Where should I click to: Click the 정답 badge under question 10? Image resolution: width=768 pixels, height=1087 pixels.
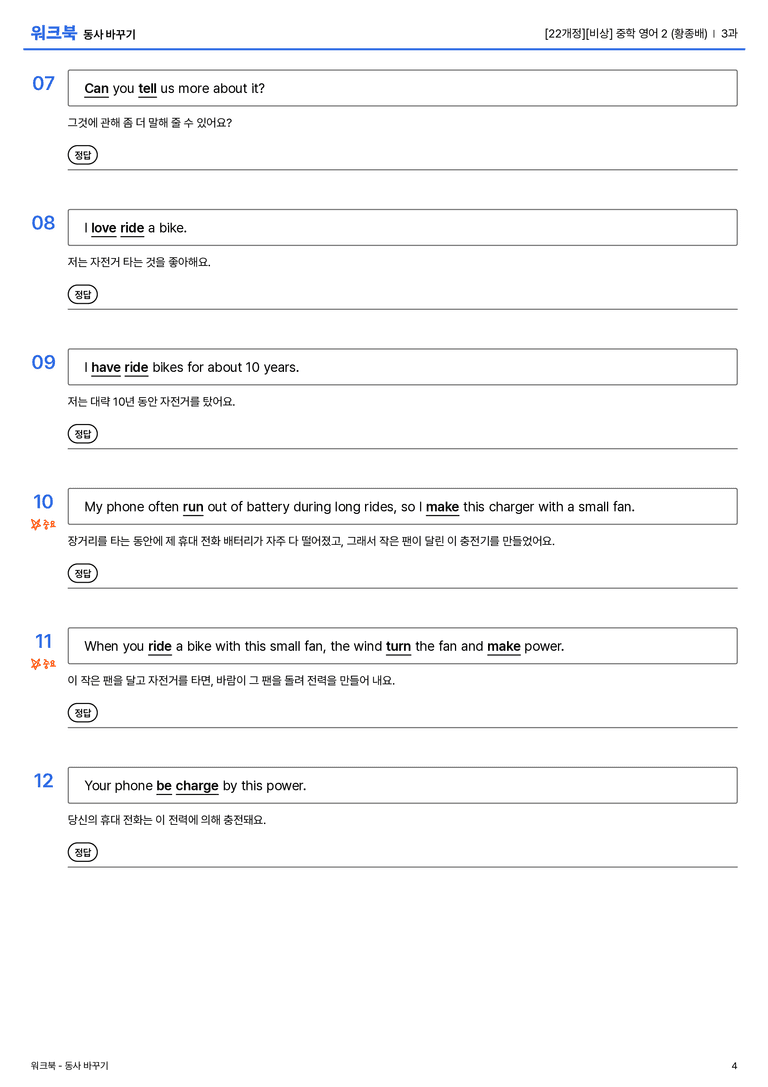tap(82, 573)
